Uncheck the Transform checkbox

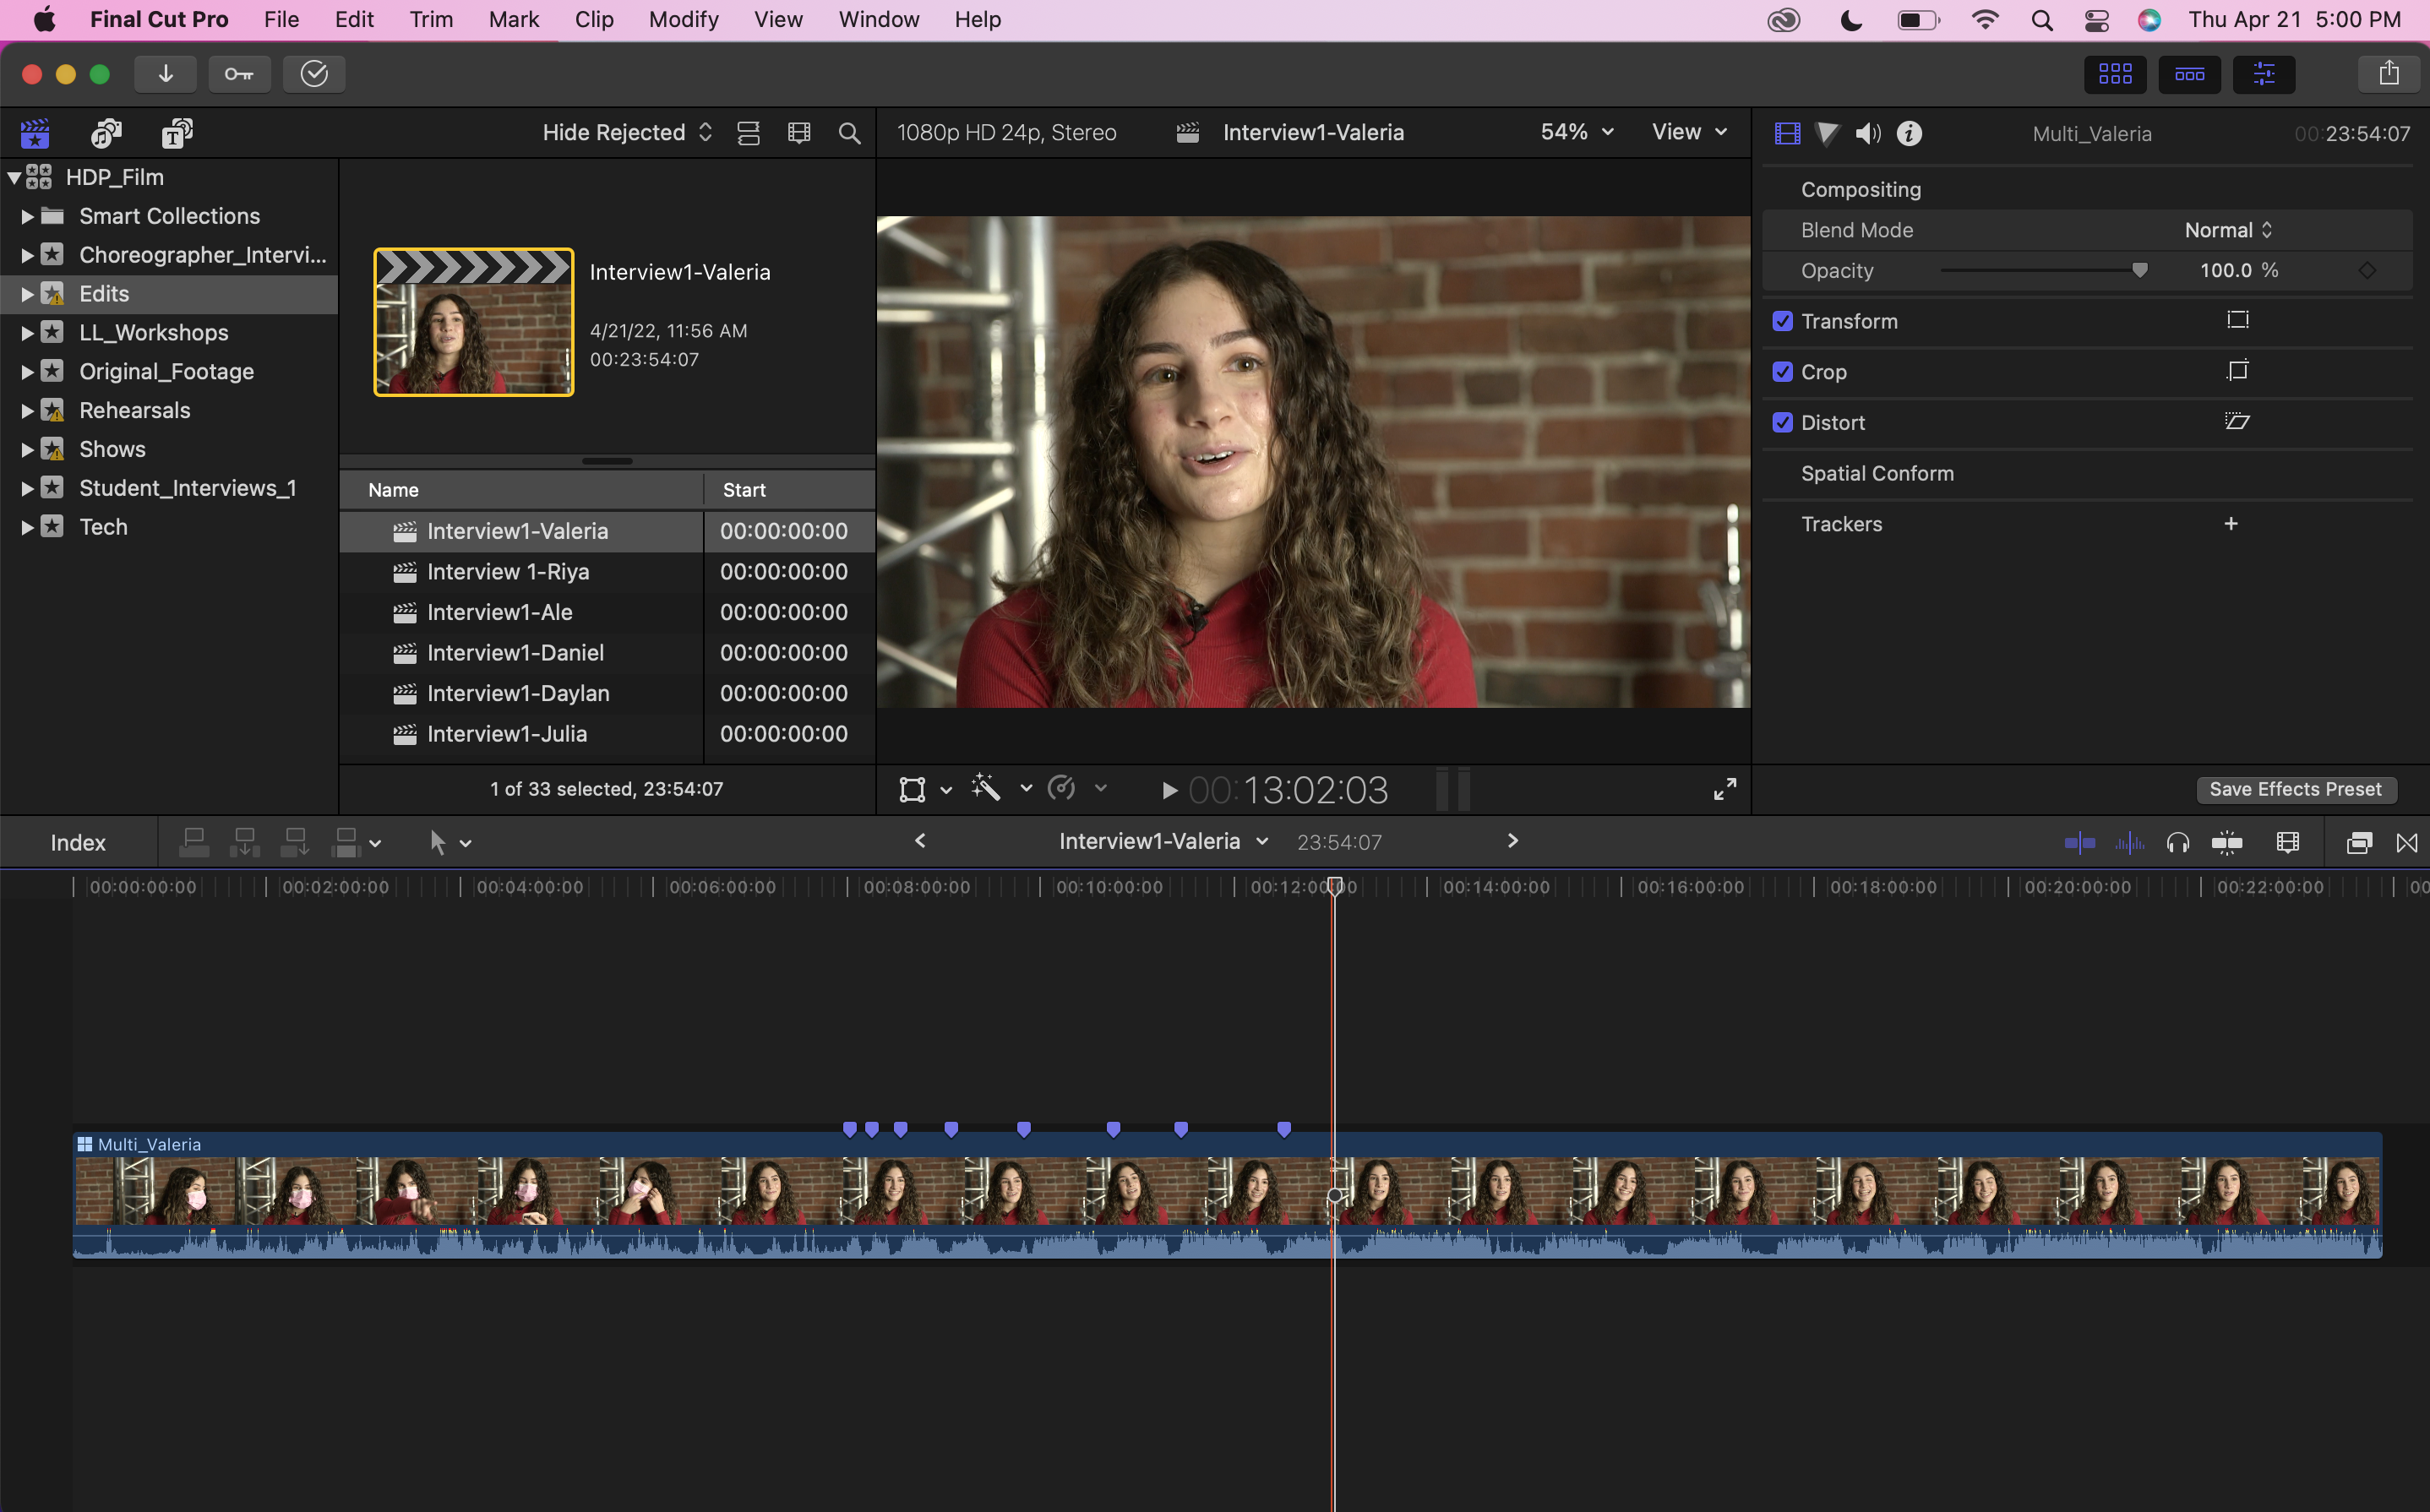tap(1782, 321)
